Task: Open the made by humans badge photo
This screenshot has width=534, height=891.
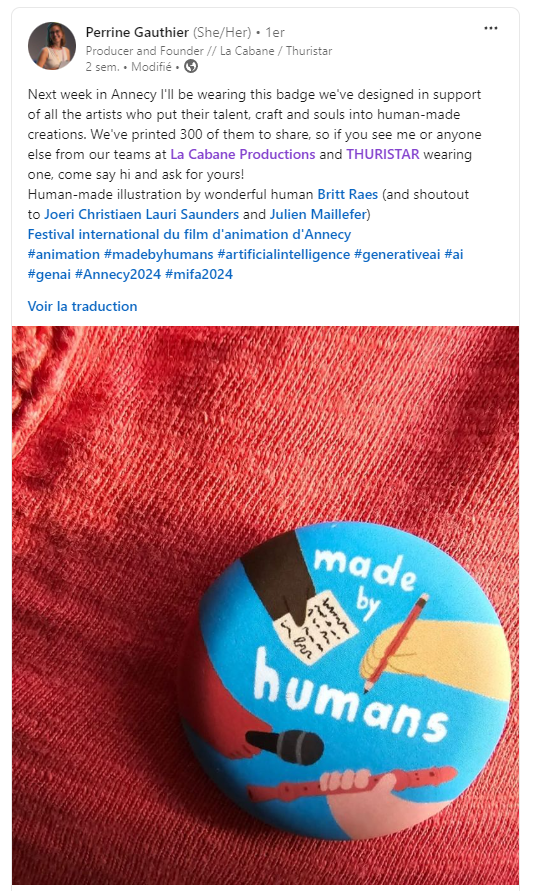Action: tap(265, 605)
